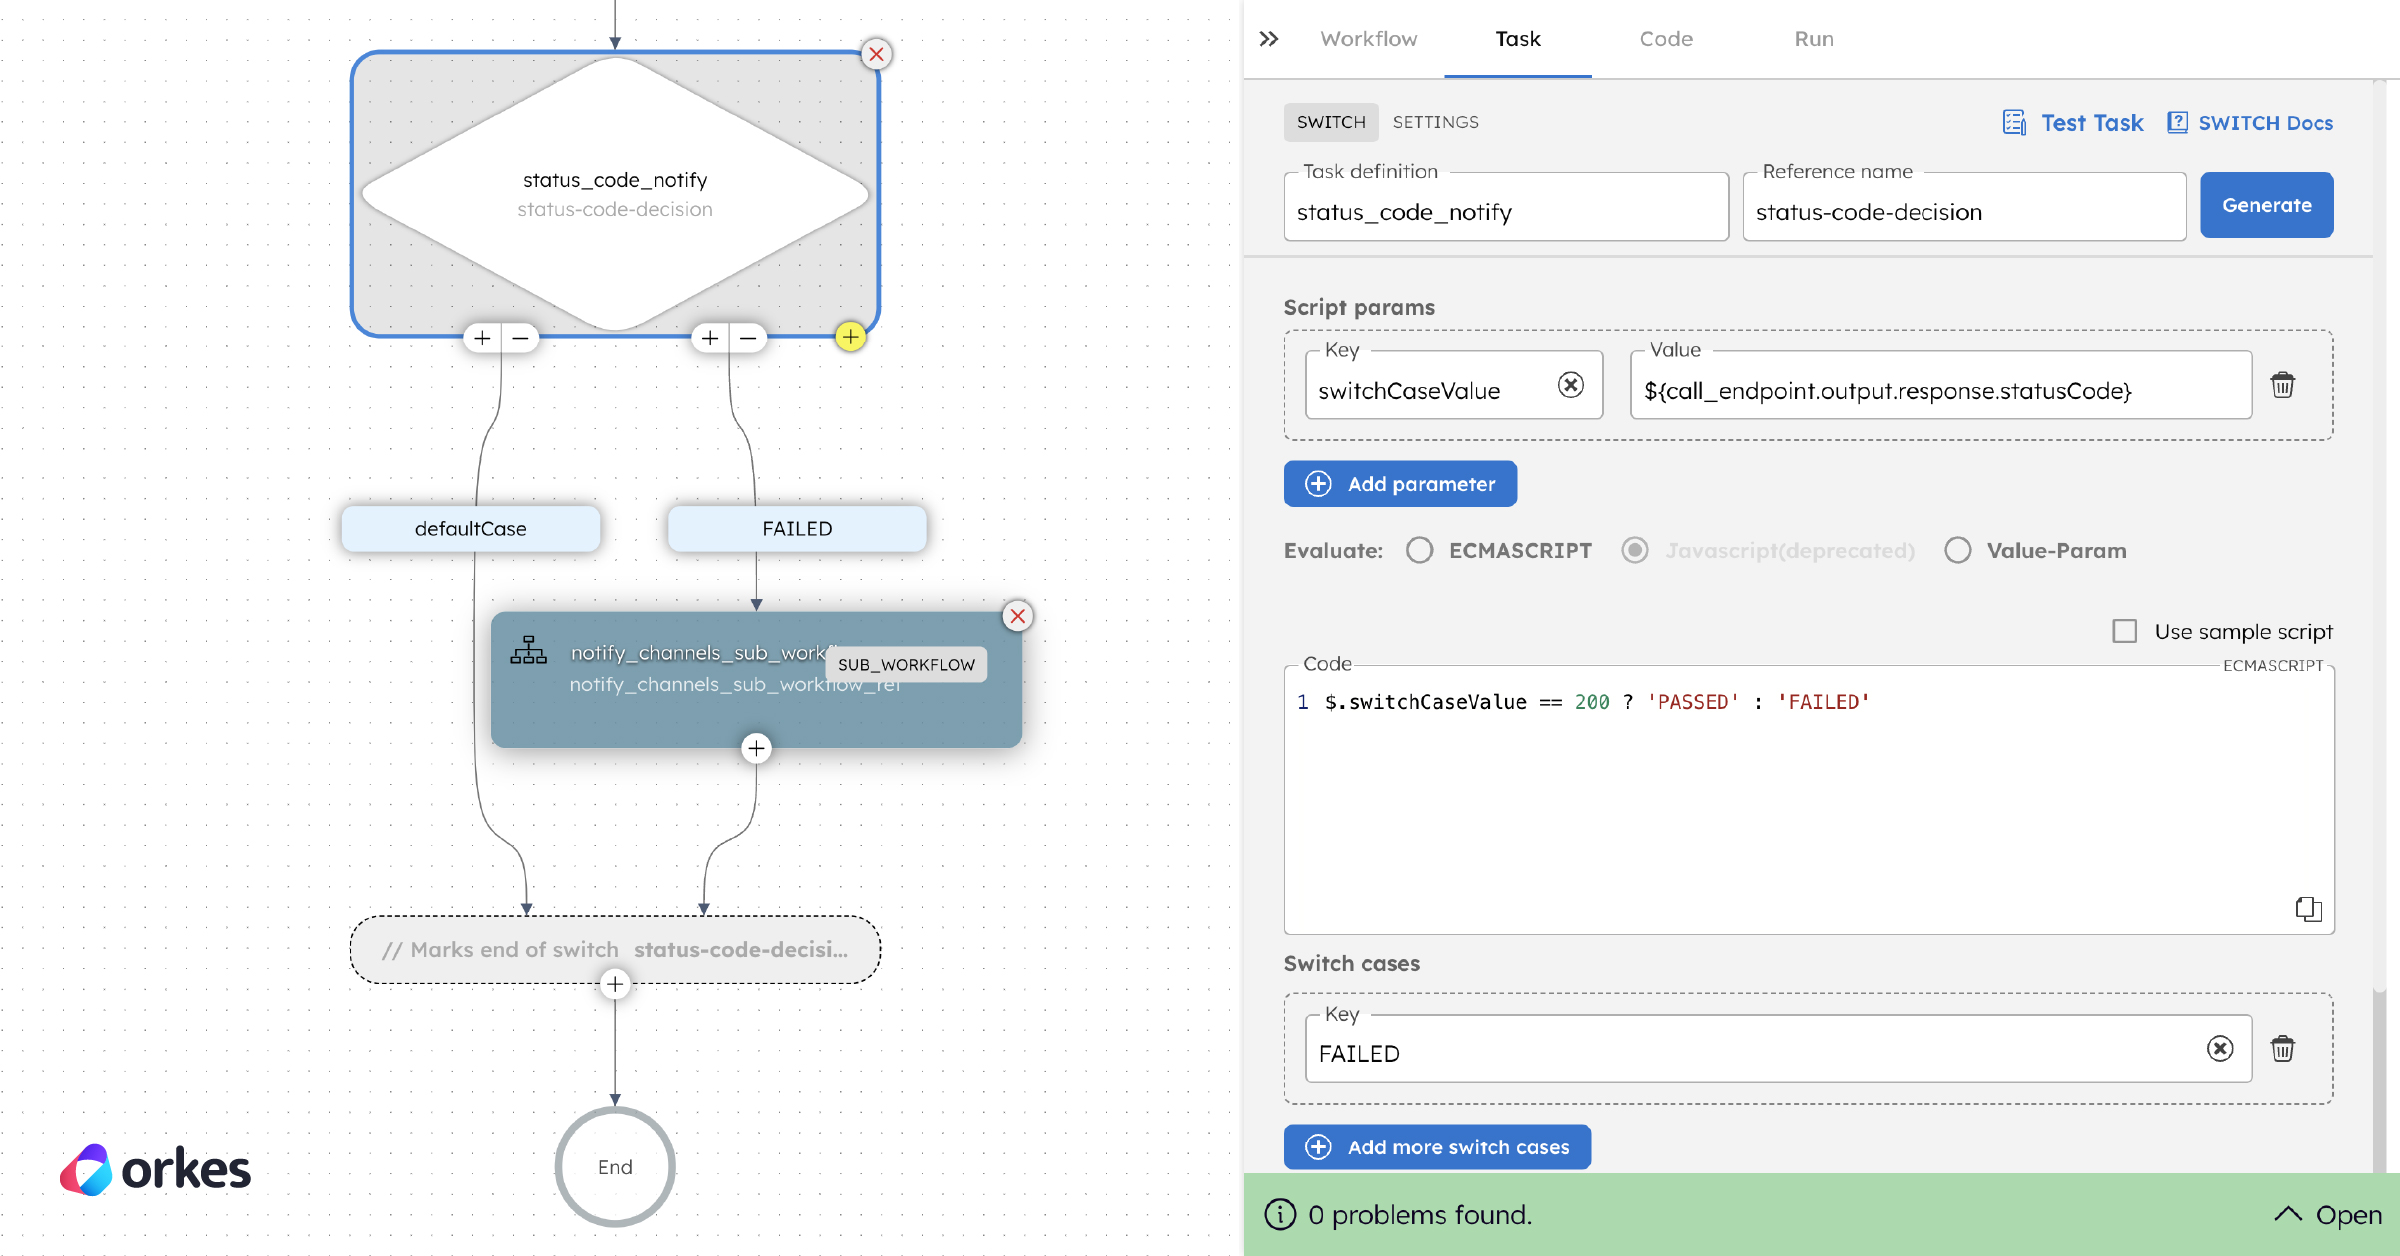Select the ECMASCRIPT evaluate option

(1420, 550)
